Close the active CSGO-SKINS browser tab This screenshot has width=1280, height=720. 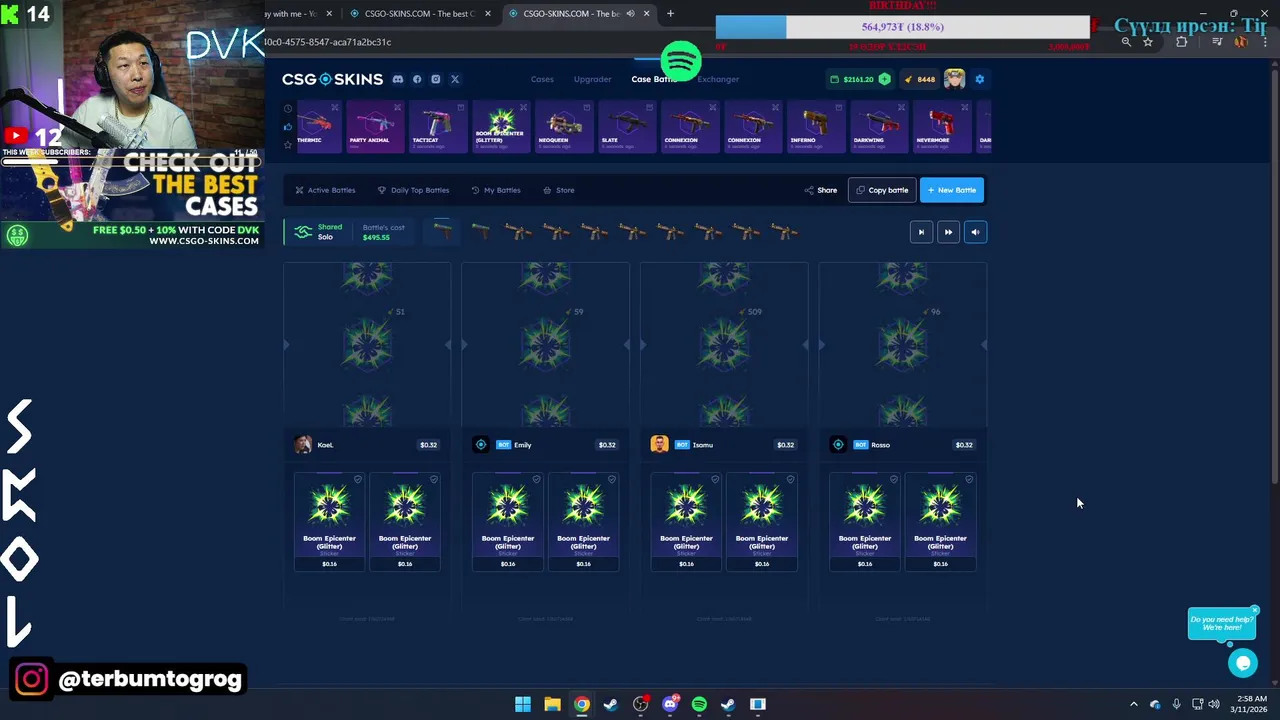point(646,13)
